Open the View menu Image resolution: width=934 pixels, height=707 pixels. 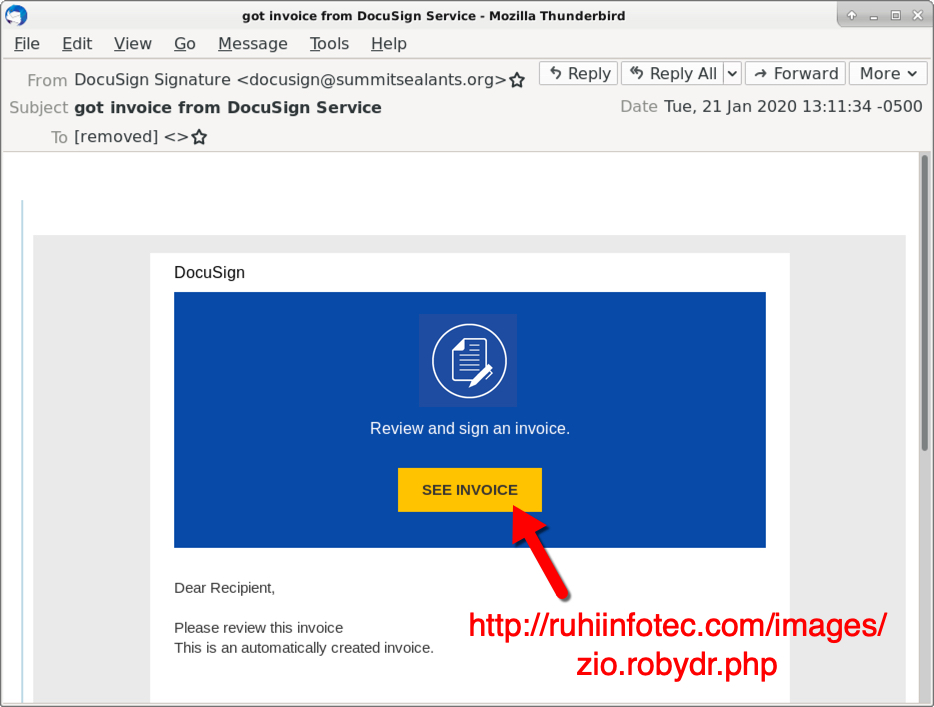click(133, 43)
